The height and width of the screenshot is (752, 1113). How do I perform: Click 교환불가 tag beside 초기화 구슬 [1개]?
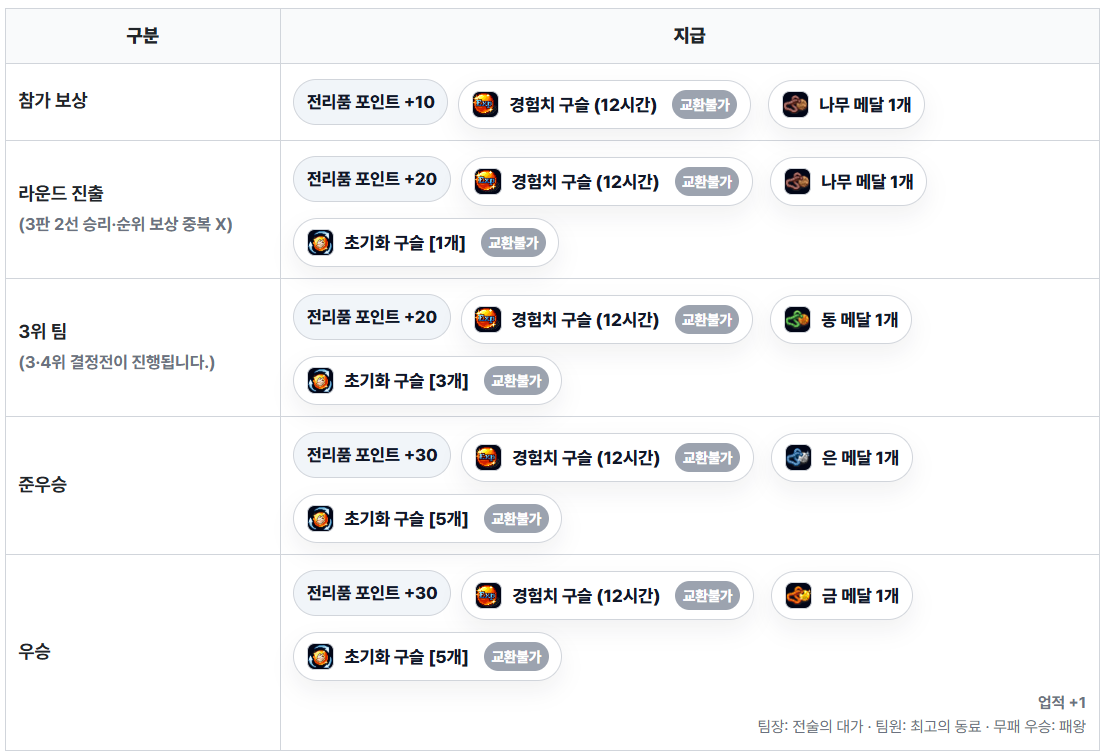(x=513, y=243)
